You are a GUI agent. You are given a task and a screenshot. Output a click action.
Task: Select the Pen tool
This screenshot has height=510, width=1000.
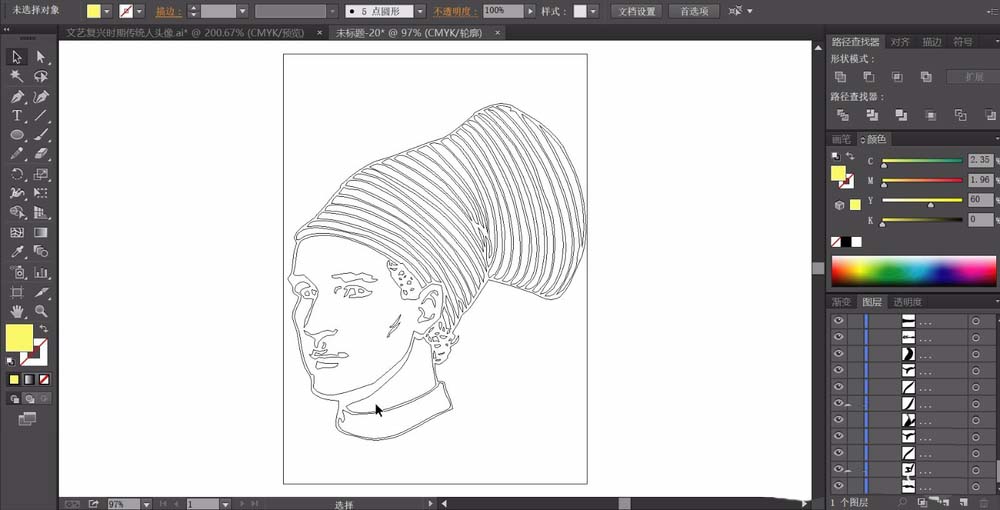coord(17,97)
